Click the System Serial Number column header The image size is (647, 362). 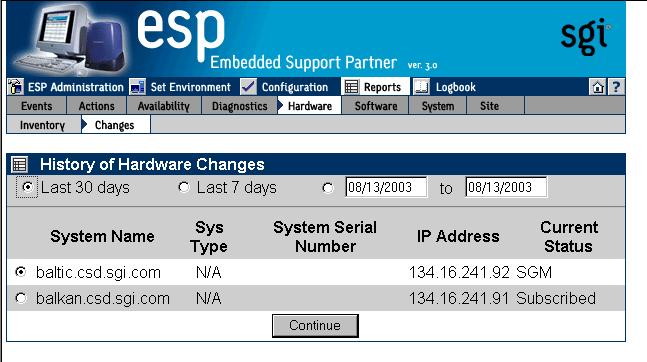pyautogui.click(x=325, y=237)
